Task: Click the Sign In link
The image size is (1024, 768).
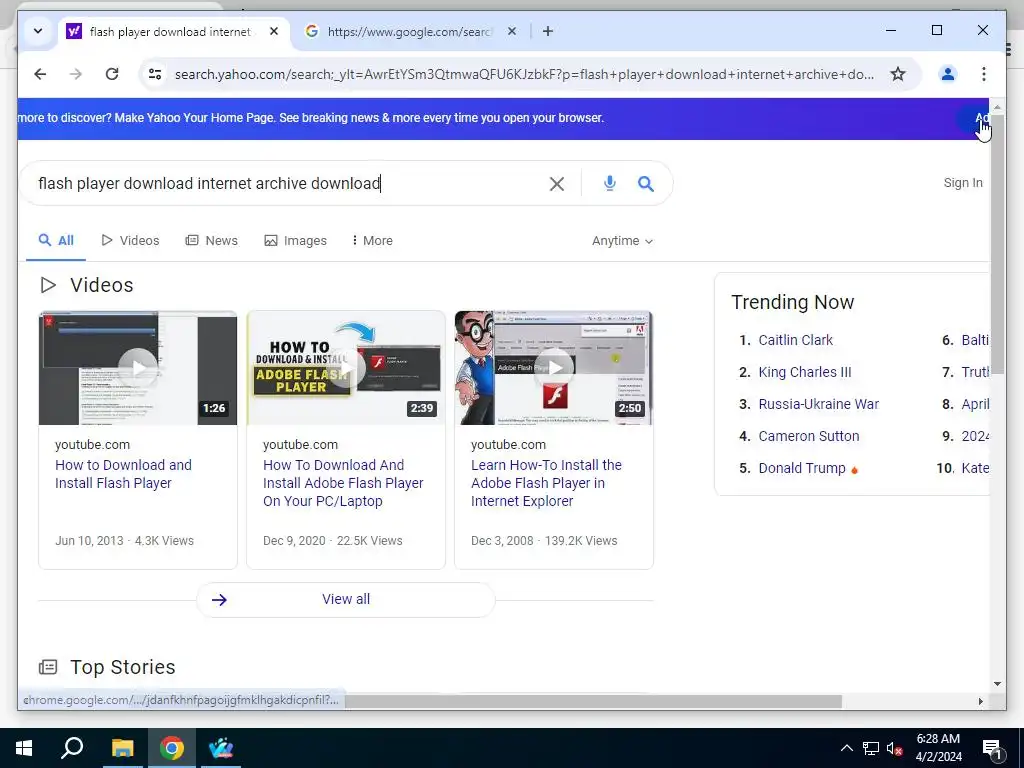Action: pyautogui.click(x=963, y=183)
